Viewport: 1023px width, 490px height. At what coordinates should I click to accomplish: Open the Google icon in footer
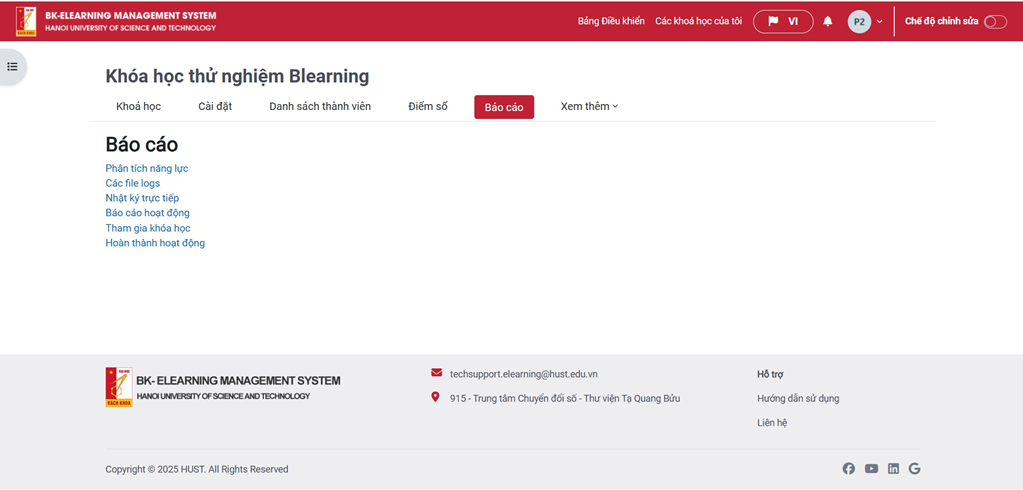(914, 468)
